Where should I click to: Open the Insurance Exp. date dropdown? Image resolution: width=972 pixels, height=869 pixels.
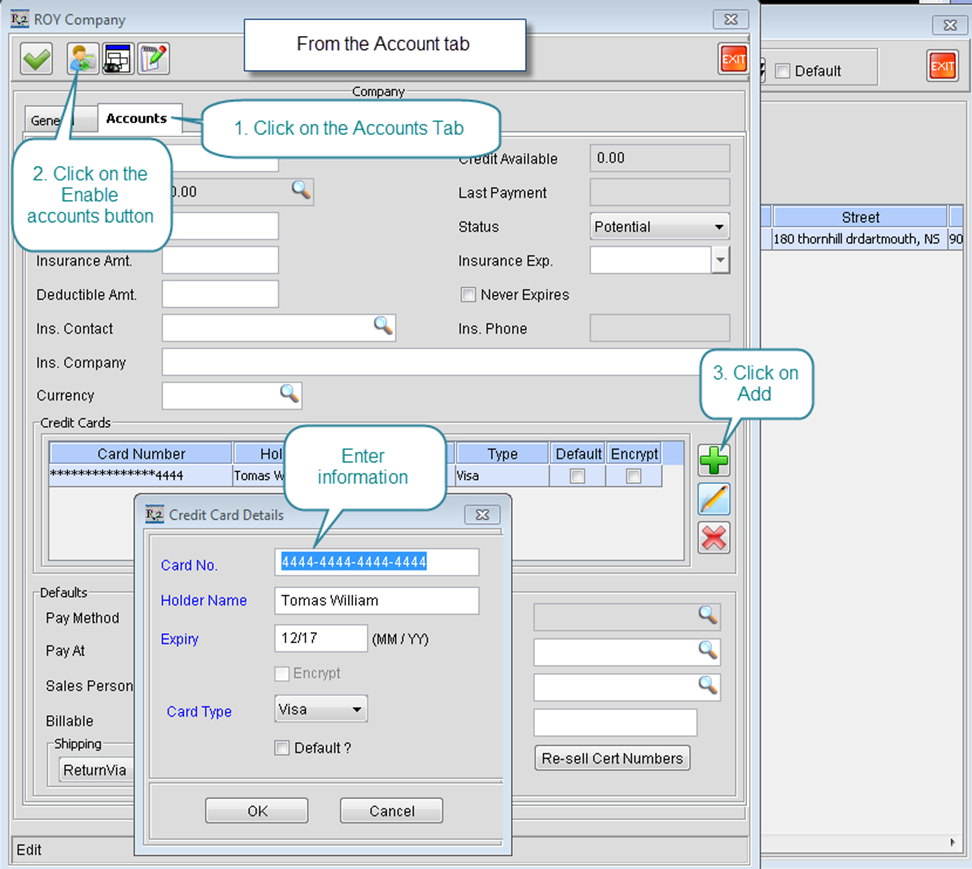click(x=720, y=261)
